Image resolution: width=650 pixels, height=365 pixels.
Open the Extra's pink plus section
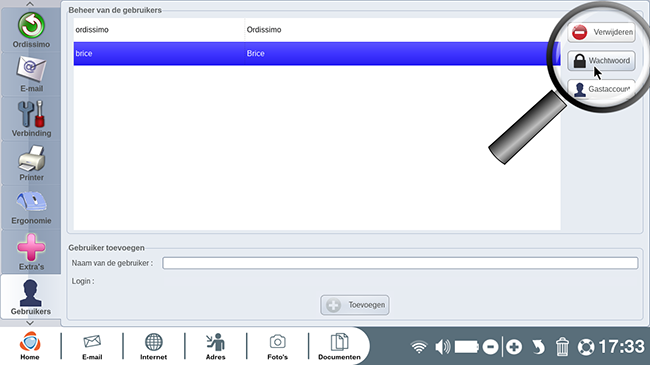coord(31,252)
